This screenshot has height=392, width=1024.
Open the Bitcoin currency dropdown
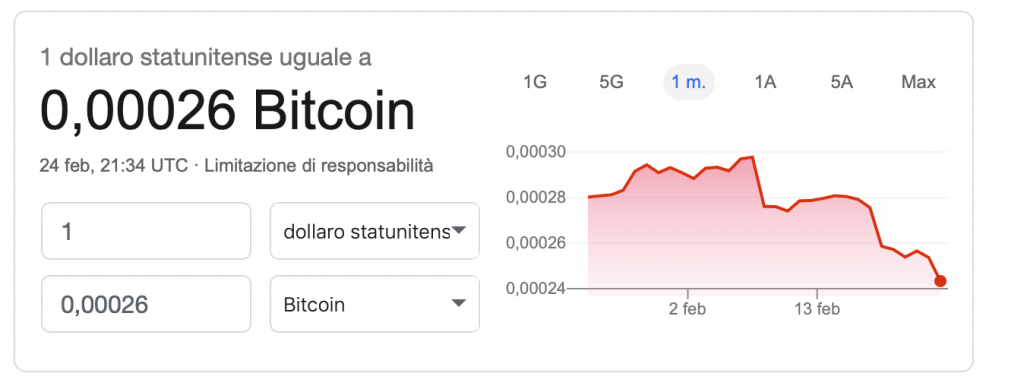point(375,304)
